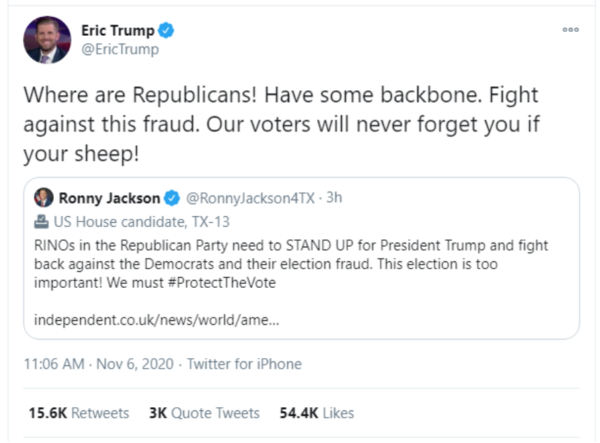View the 15.6K Retweets list
The height and width of the screenshot is (443, 600).
click(82, 412)
